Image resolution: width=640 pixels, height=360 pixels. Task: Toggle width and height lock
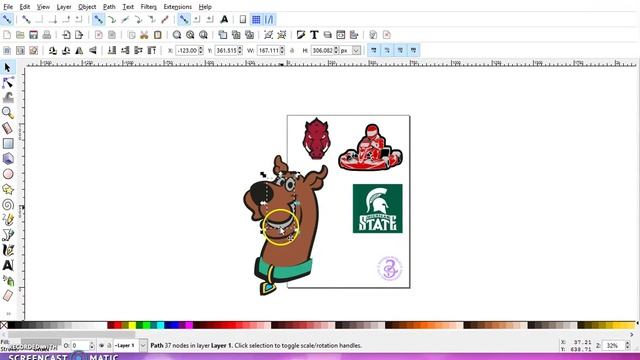pyautogui.click(x=292, y=50)
